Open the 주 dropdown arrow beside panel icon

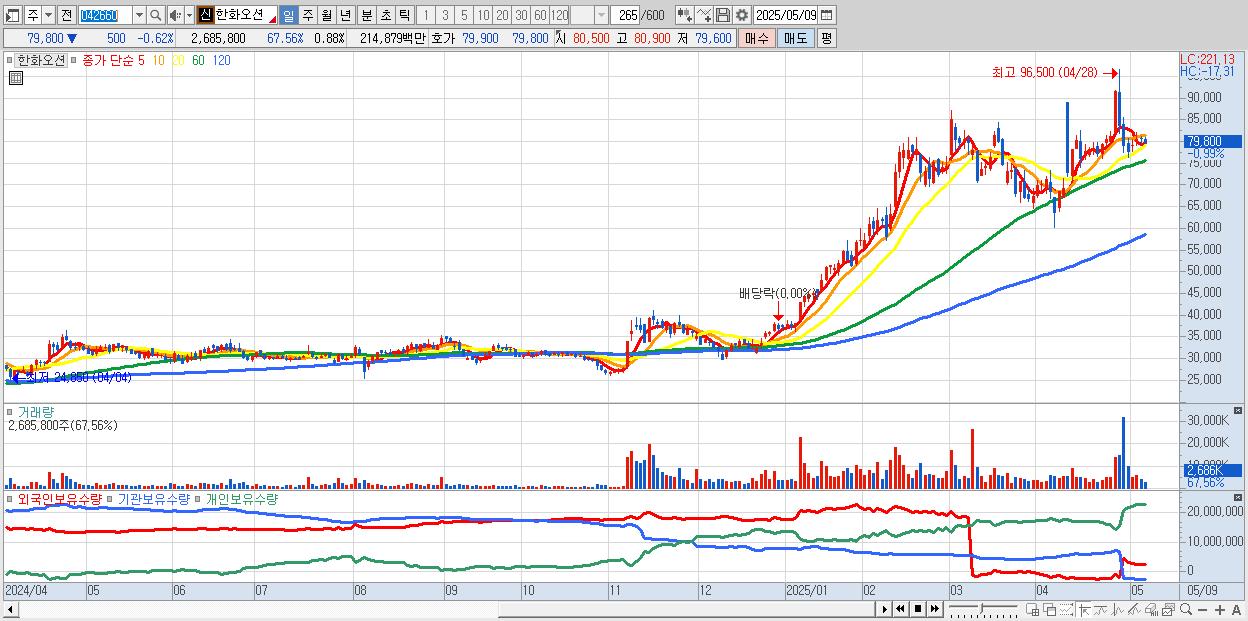tap(48, 15)
